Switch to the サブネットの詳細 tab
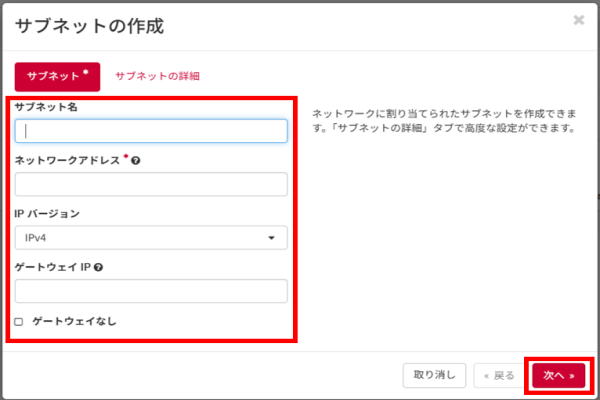The height and width of the screenshot is (400, 600). (157, 76)
